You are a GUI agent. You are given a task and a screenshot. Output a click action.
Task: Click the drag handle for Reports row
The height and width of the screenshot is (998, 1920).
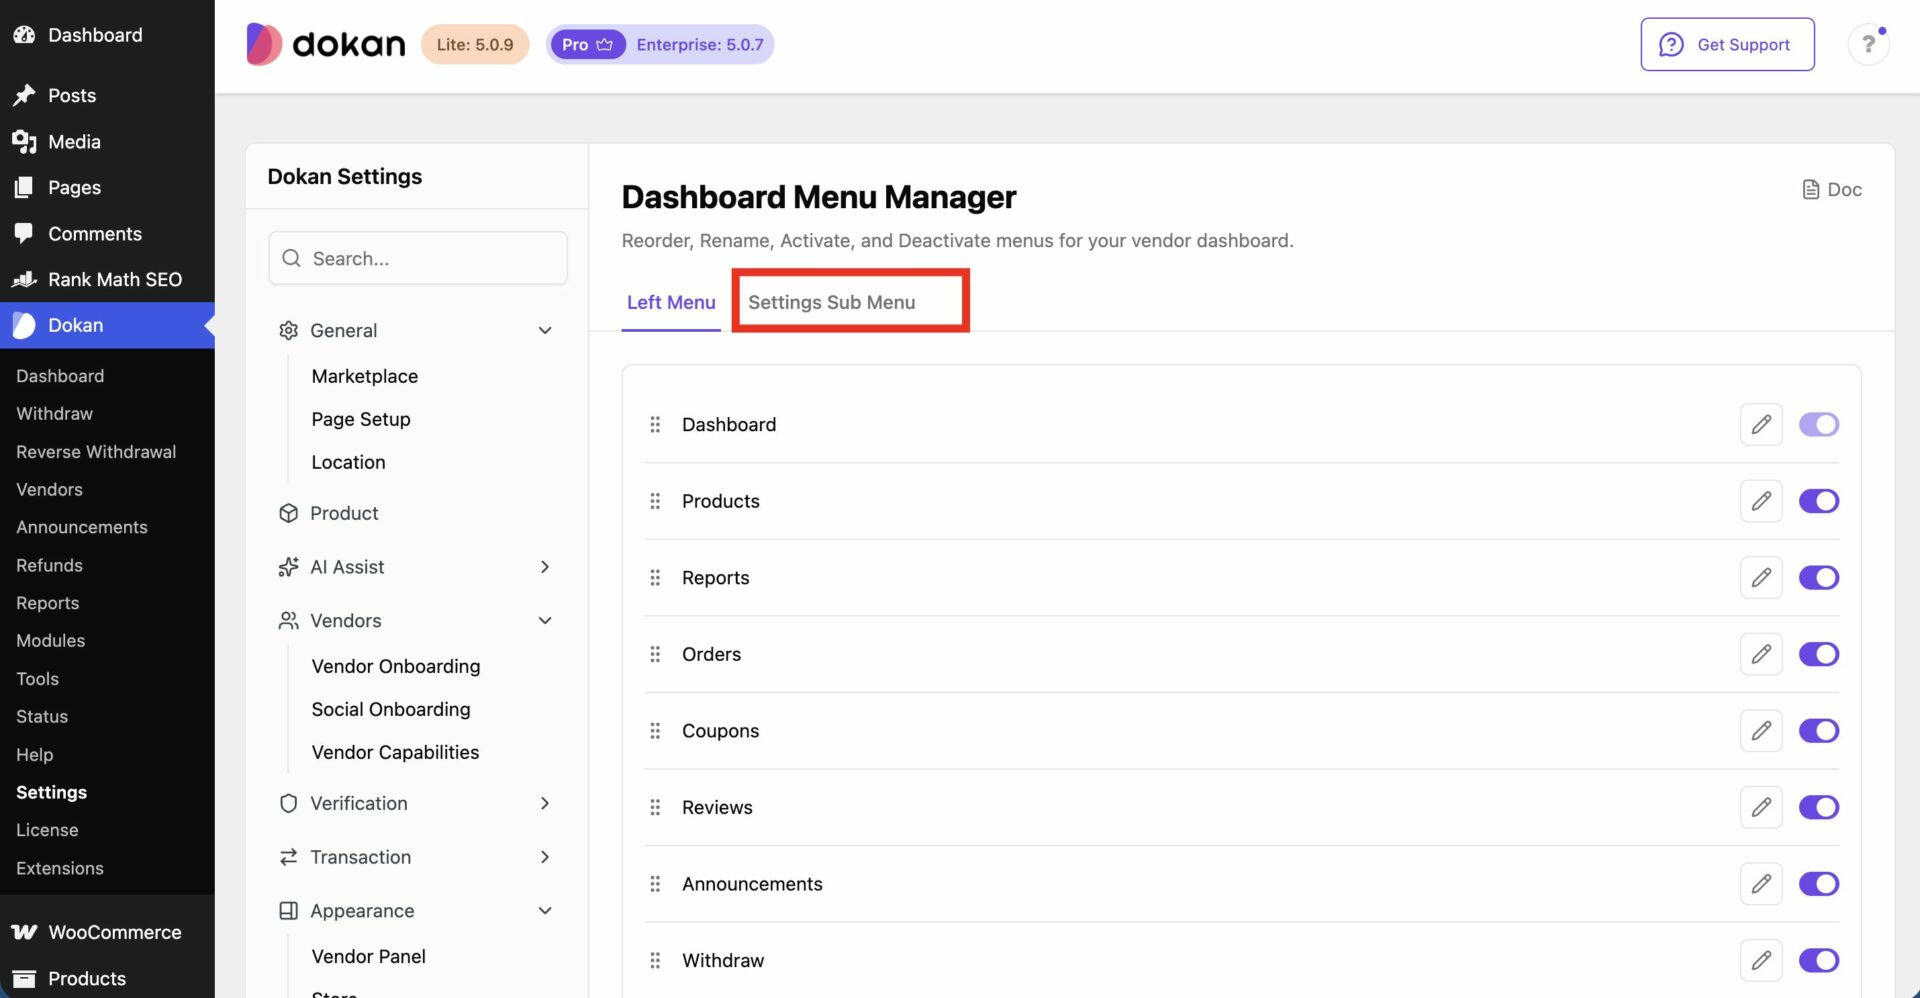(x=655, y=577)
